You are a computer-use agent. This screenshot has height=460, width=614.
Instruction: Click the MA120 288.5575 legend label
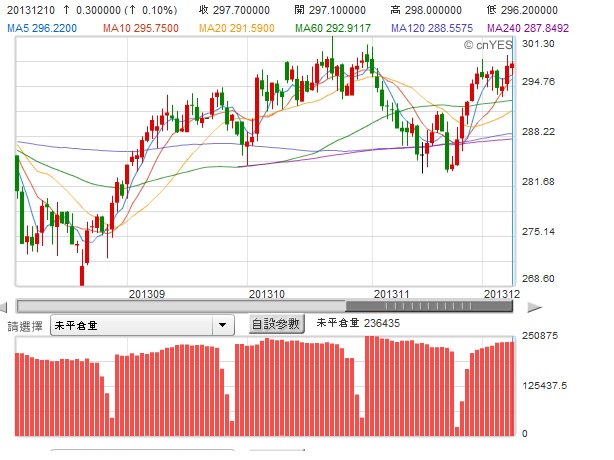coord(432,28)
